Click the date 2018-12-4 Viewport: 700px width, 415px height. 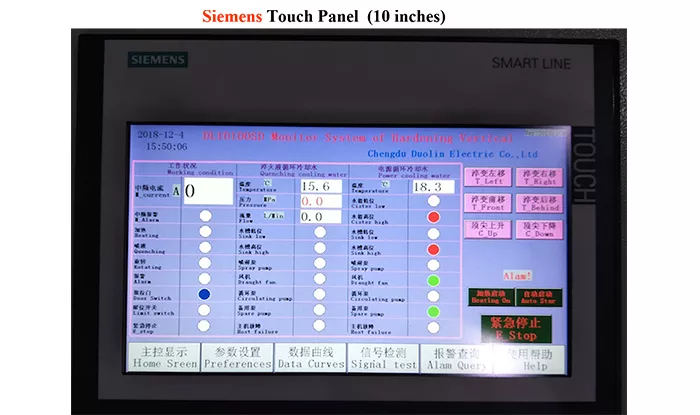[160, 134]
